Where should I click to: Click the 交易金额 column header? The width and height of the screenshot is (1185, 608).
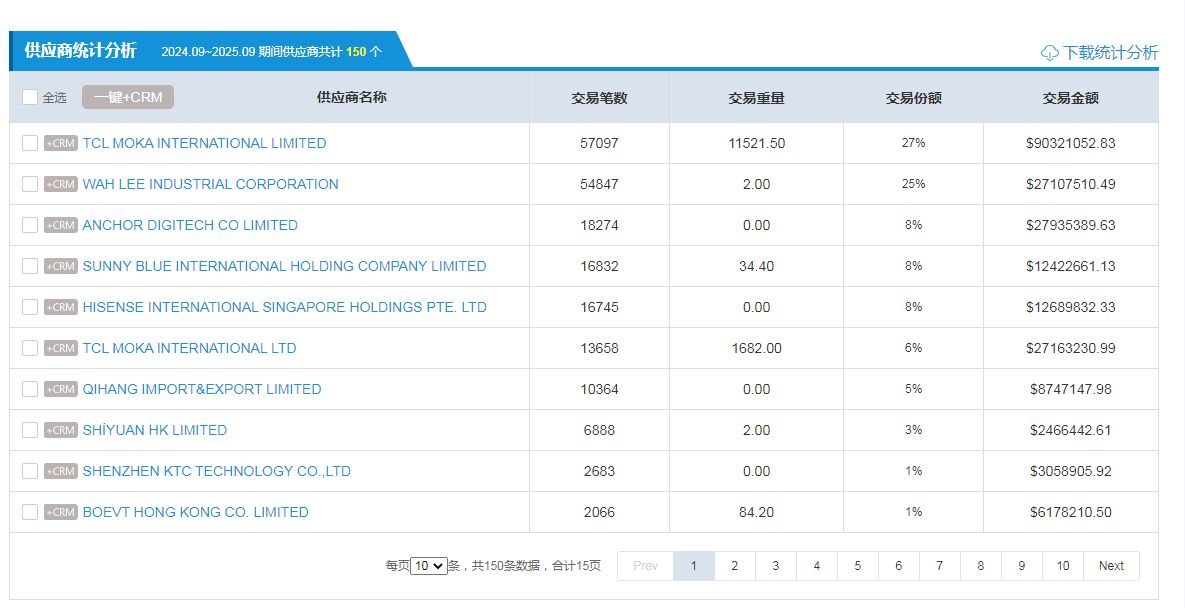coord(1070,98)
